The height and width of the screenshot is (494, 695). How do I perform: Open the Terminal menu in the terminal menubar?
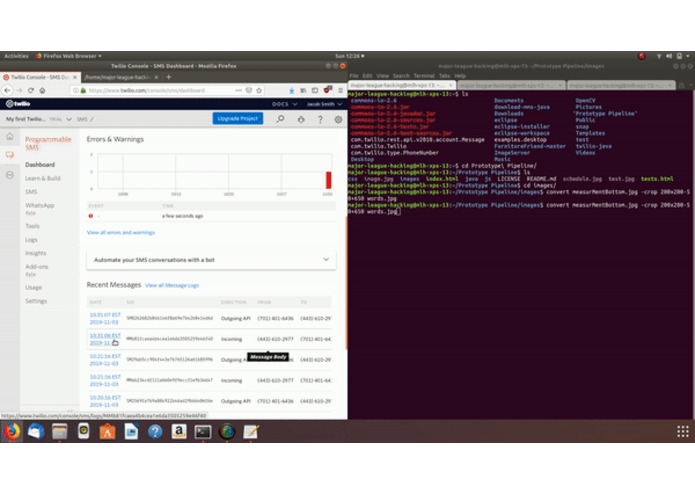pos(424,76)
